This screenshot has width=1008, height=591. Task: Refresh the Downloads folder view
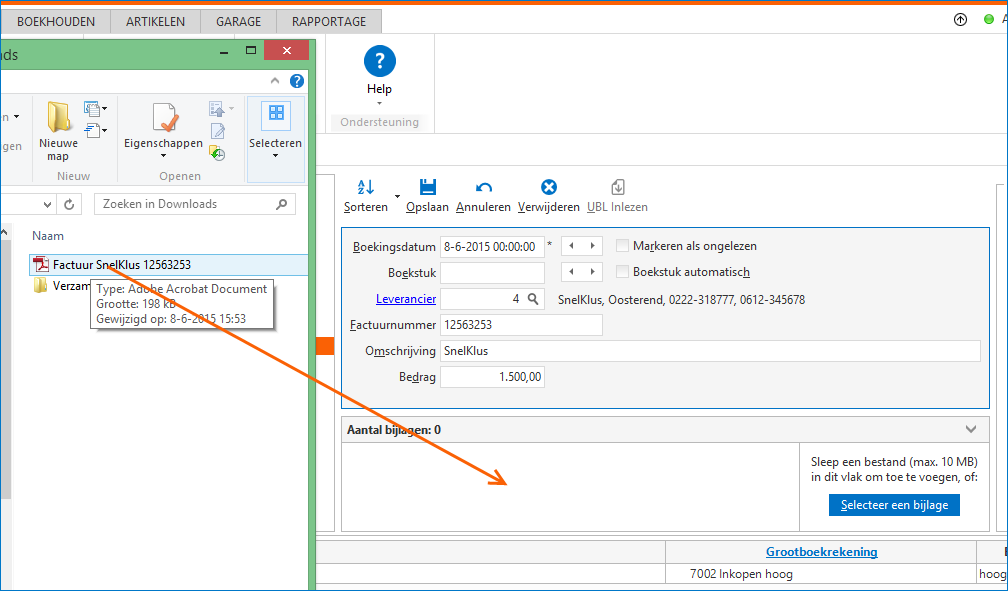point(69,205)
